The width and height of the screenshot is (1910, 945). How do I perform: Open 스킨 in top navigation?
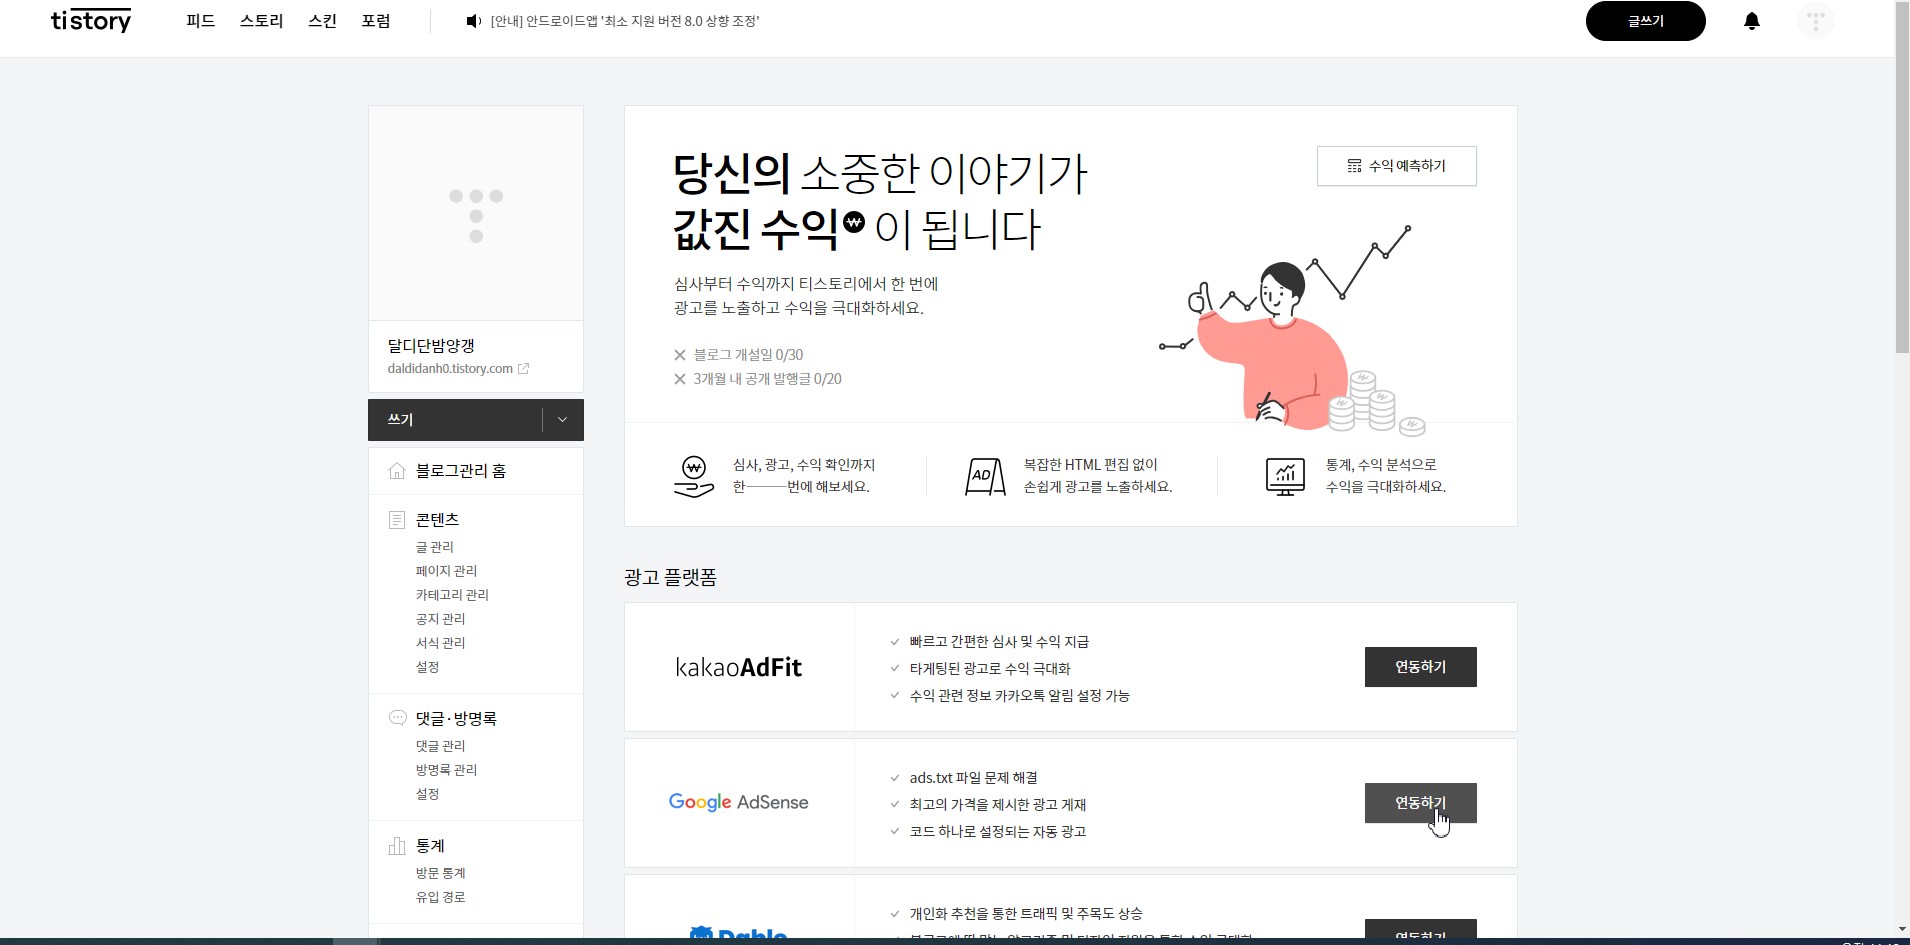pos(322,21)
